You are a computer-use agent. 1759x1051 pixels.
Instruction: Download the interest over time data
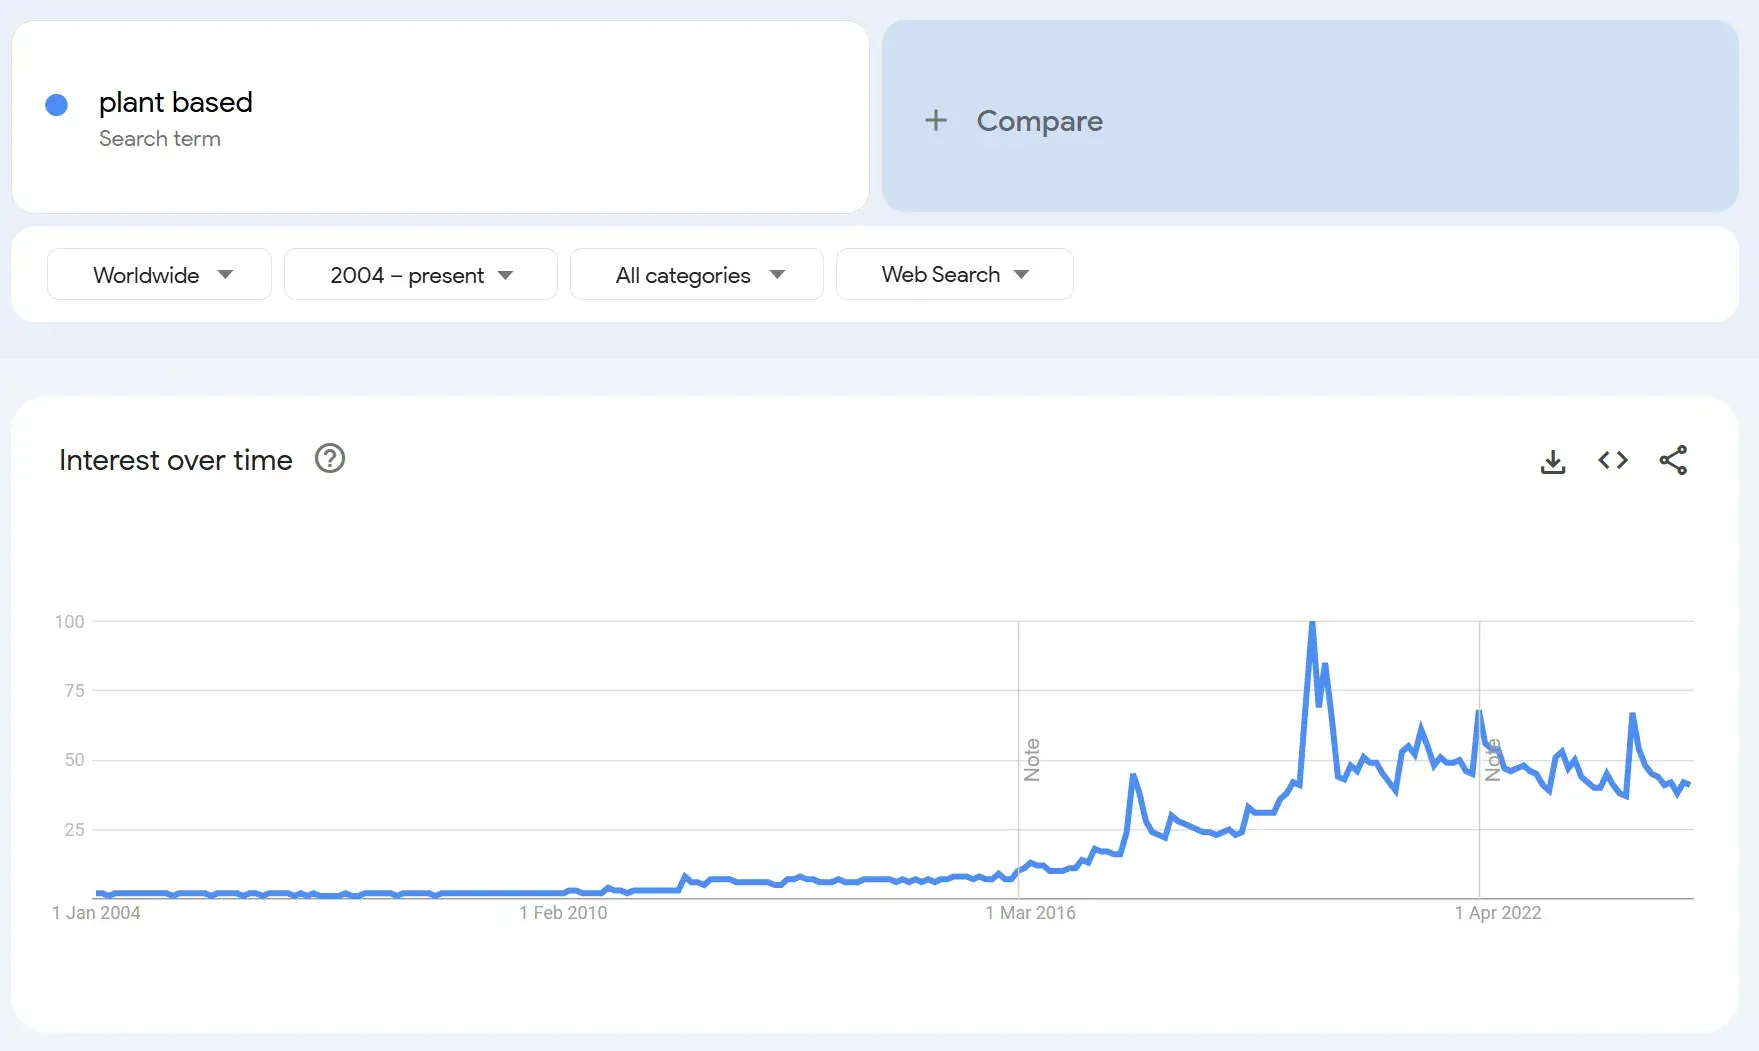click(1553, 461)
